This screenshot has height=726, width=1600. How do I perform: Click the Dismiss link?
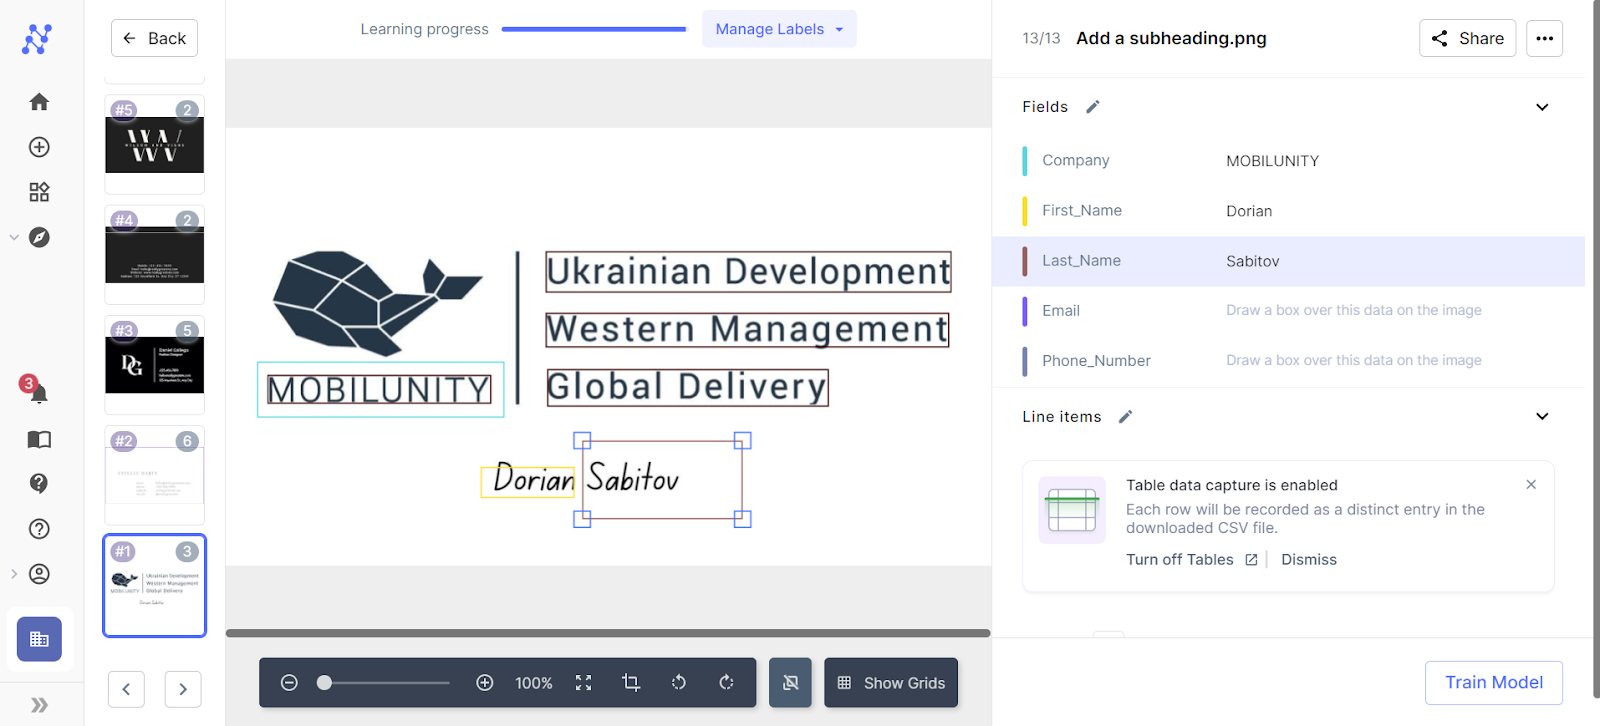(1309, 560)
